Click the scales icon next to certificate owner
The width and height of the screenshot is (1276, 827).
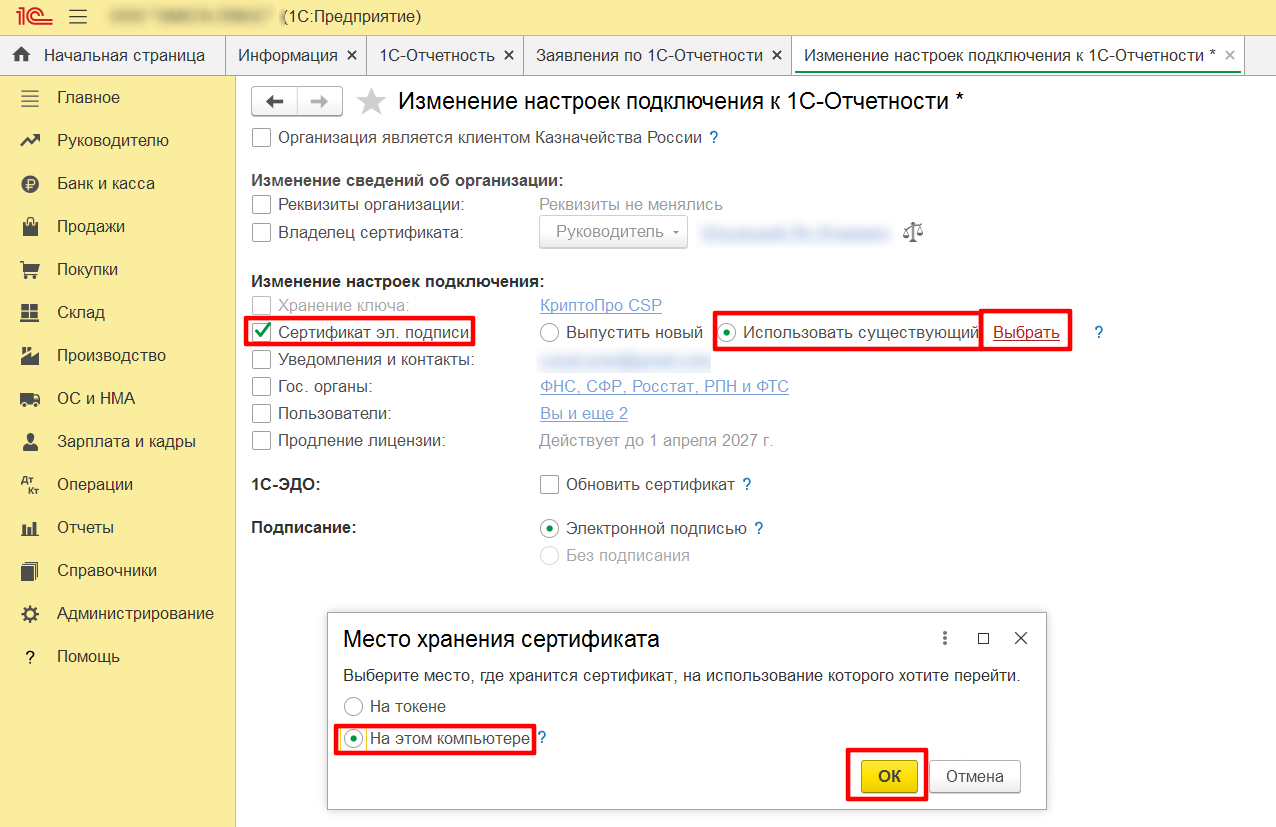pos(912,232)
